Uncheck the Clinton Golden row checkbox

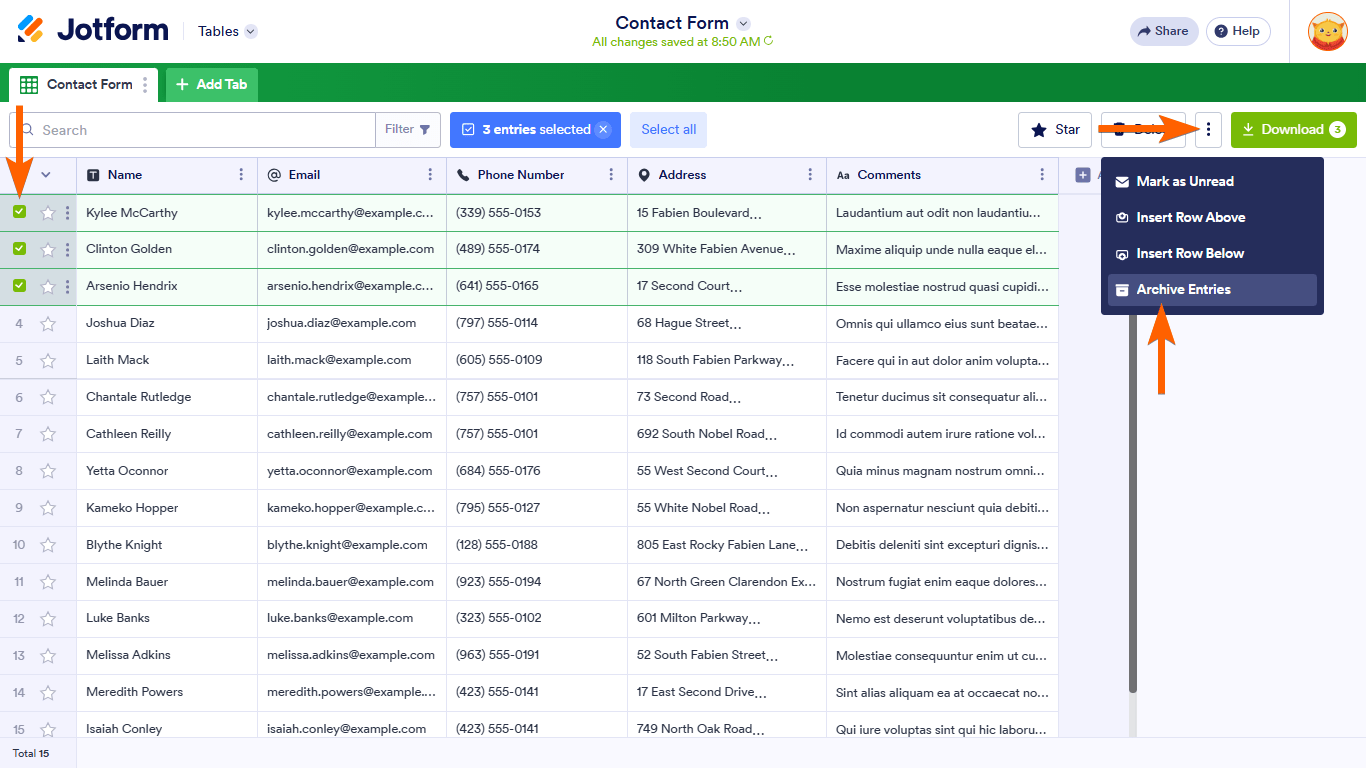(x=19, y=249)
